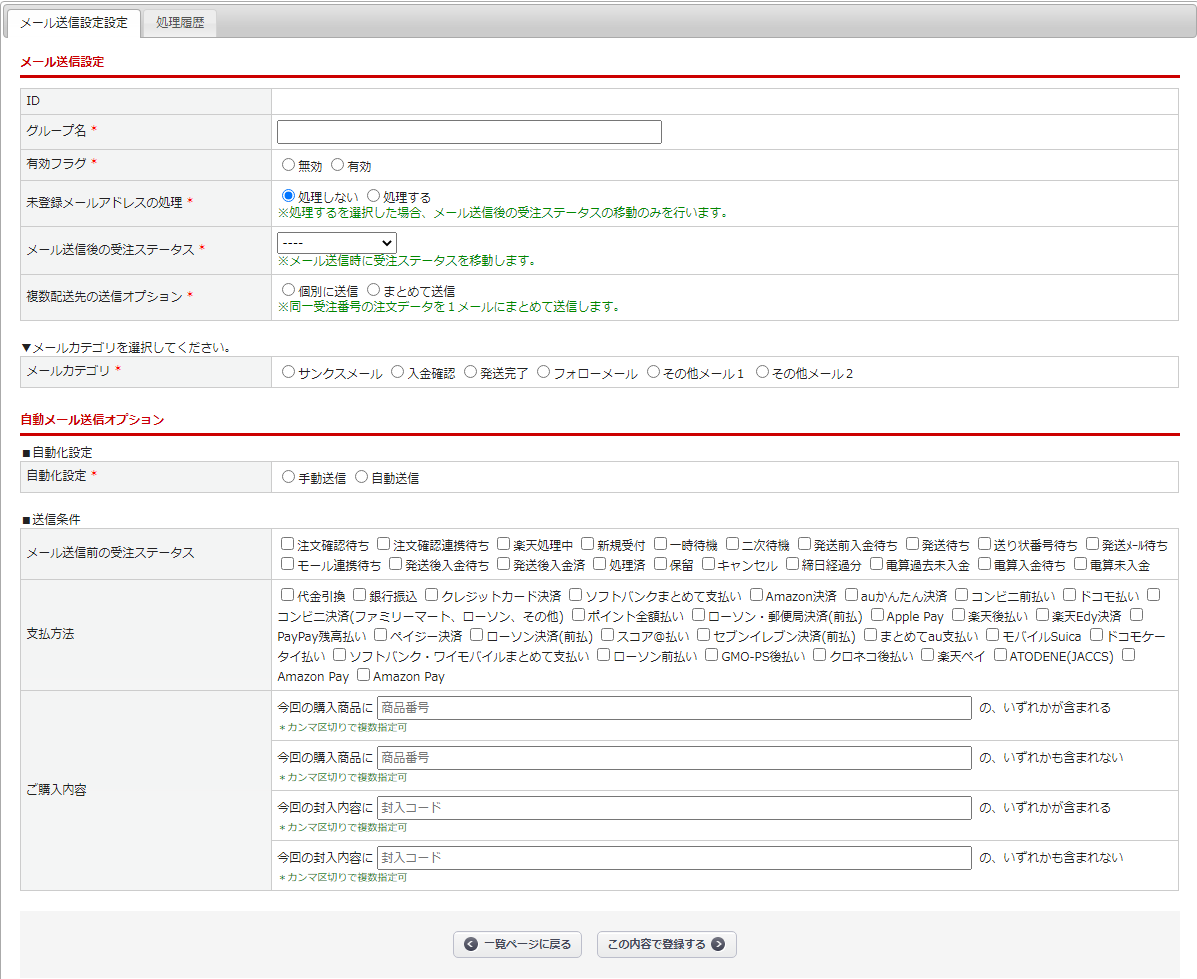
Task: Check the 銀行振込 payment method
Action: tap(360, 595)
